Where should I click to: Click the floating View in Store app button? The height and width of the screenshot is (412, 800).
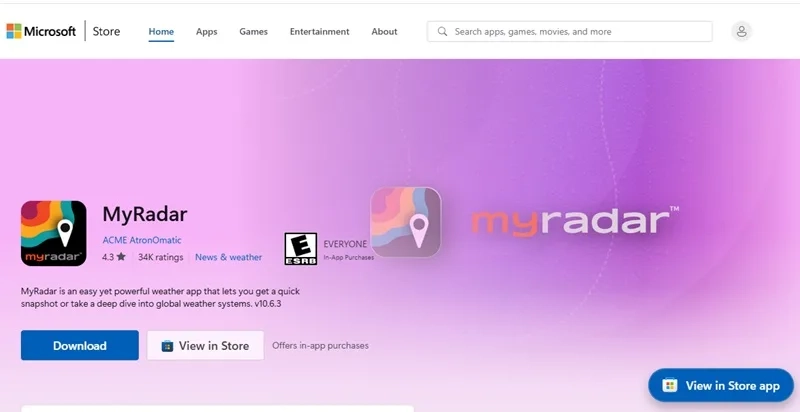click(x=720, y=385)
